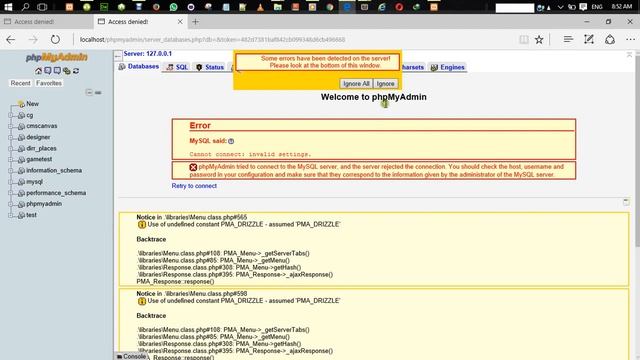Open Edge Reading view icon

[x=524, y=40]
